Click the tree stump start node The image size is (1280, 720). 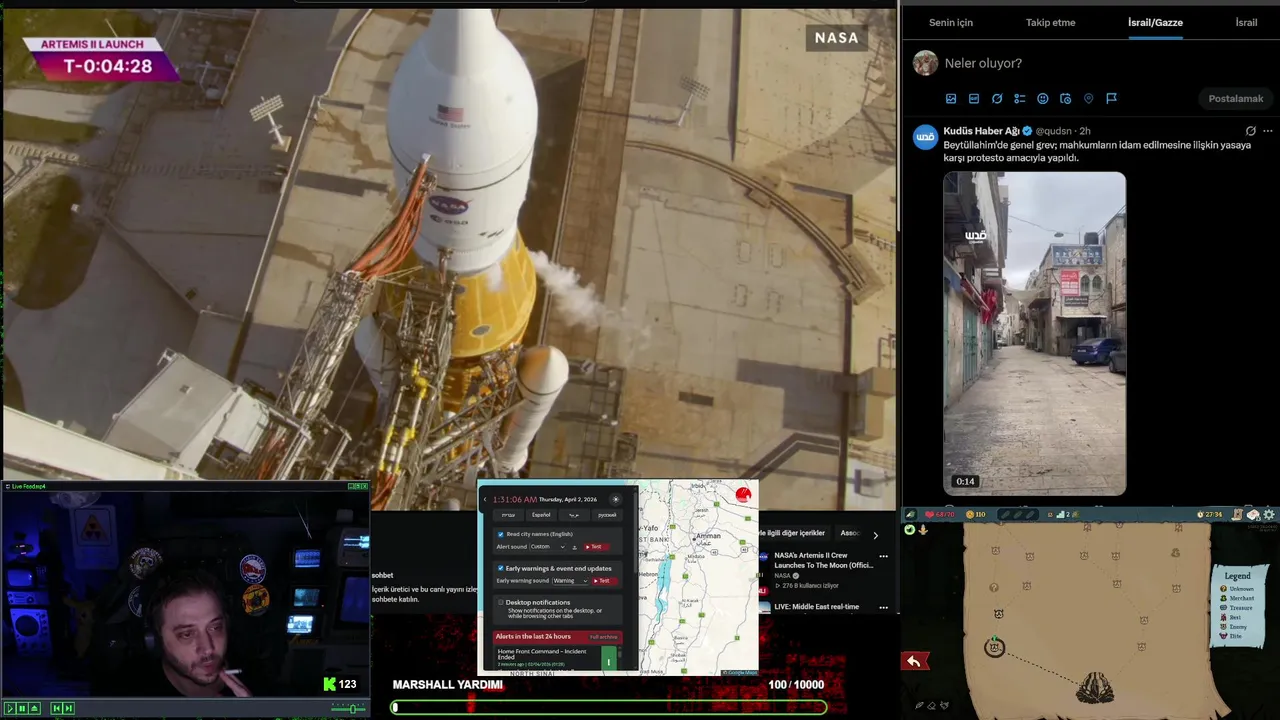(x=1095, y=688)
